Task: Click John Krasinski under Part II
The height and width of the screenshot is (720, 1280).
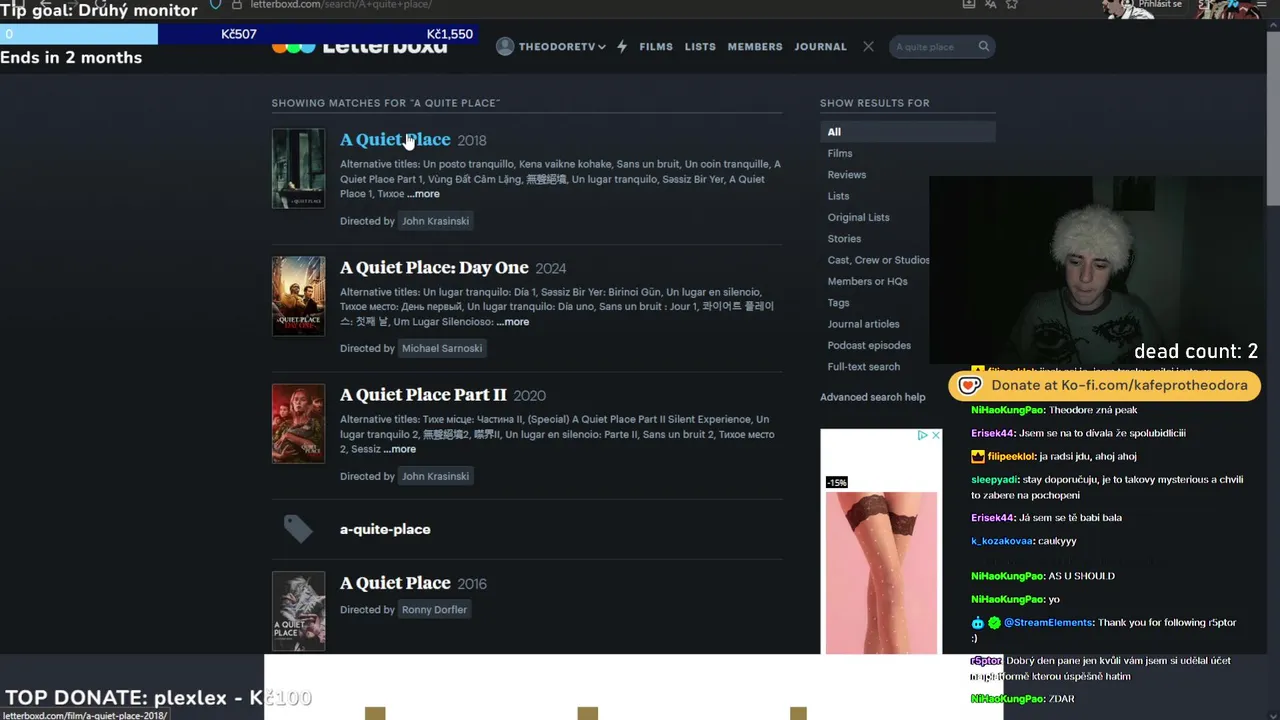Action: 435,477
